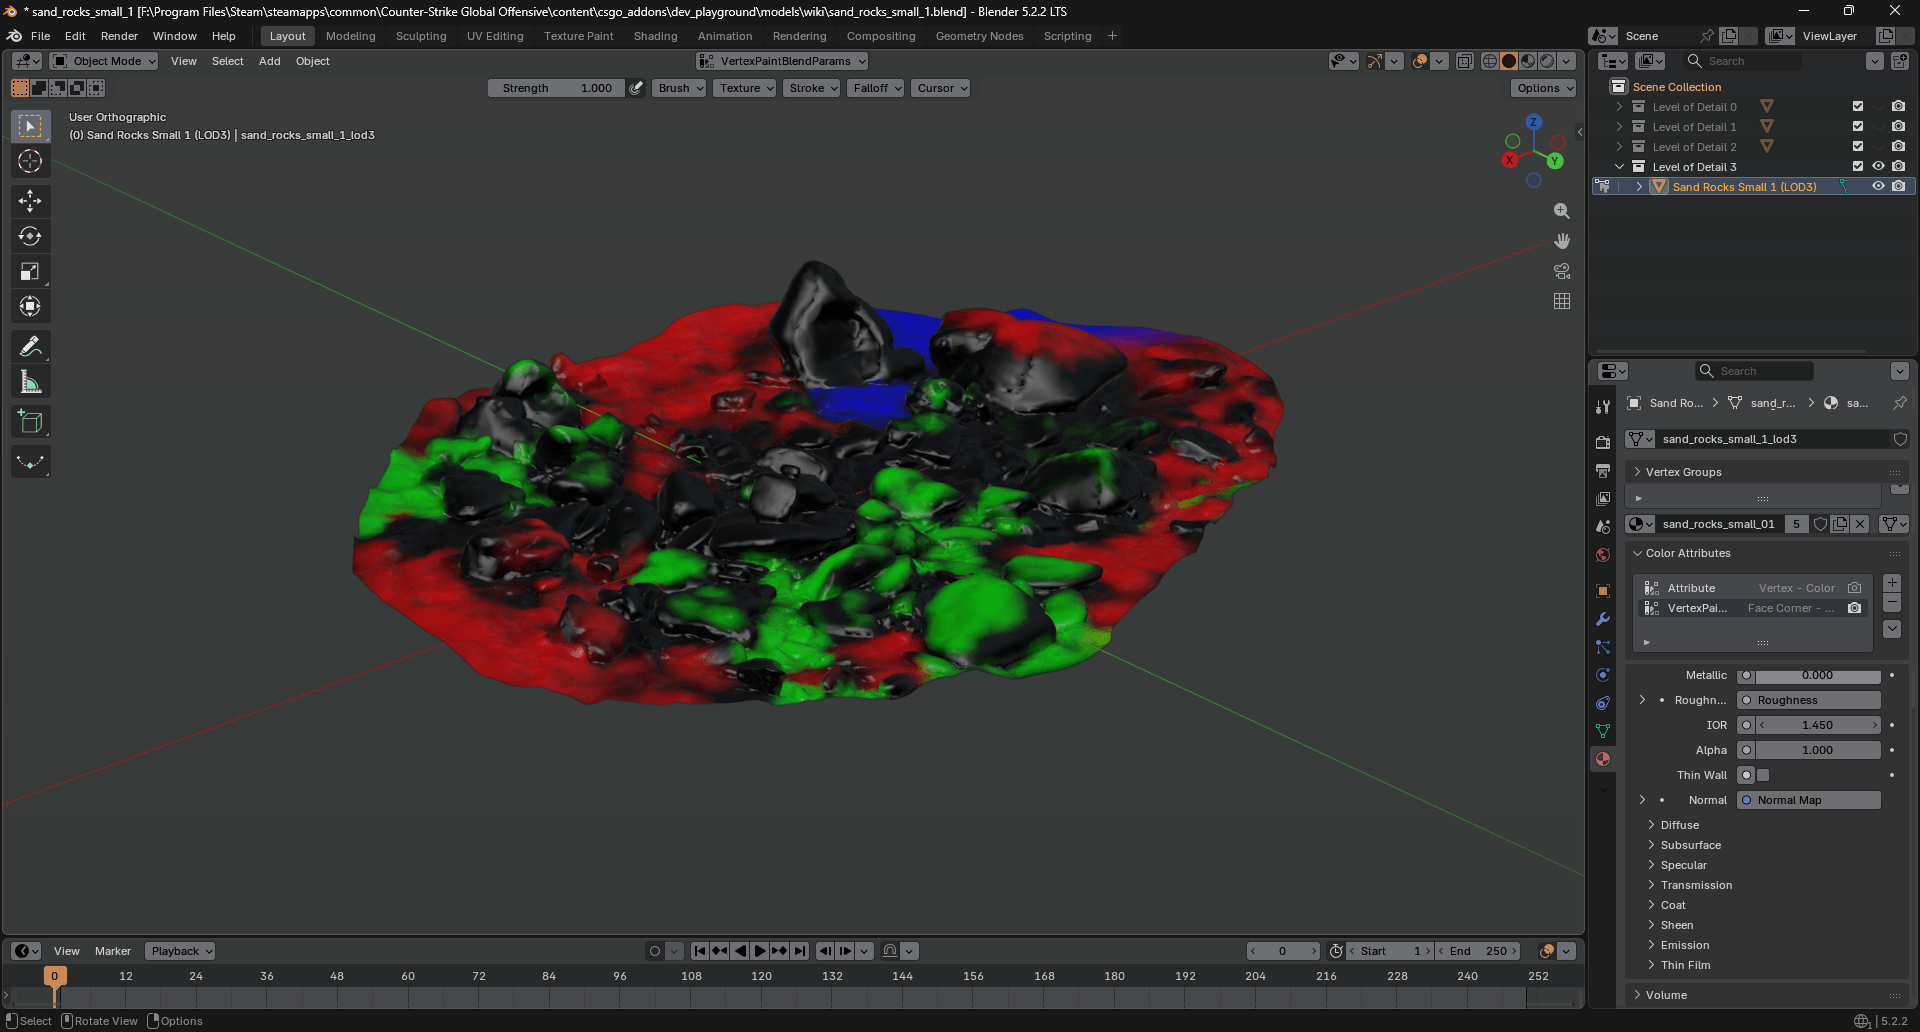Image resolution: width=1920 pixels, height=1032 pixels.
Task: Toggle pressure sensitivity for Strength
Action: click(636, 88)
